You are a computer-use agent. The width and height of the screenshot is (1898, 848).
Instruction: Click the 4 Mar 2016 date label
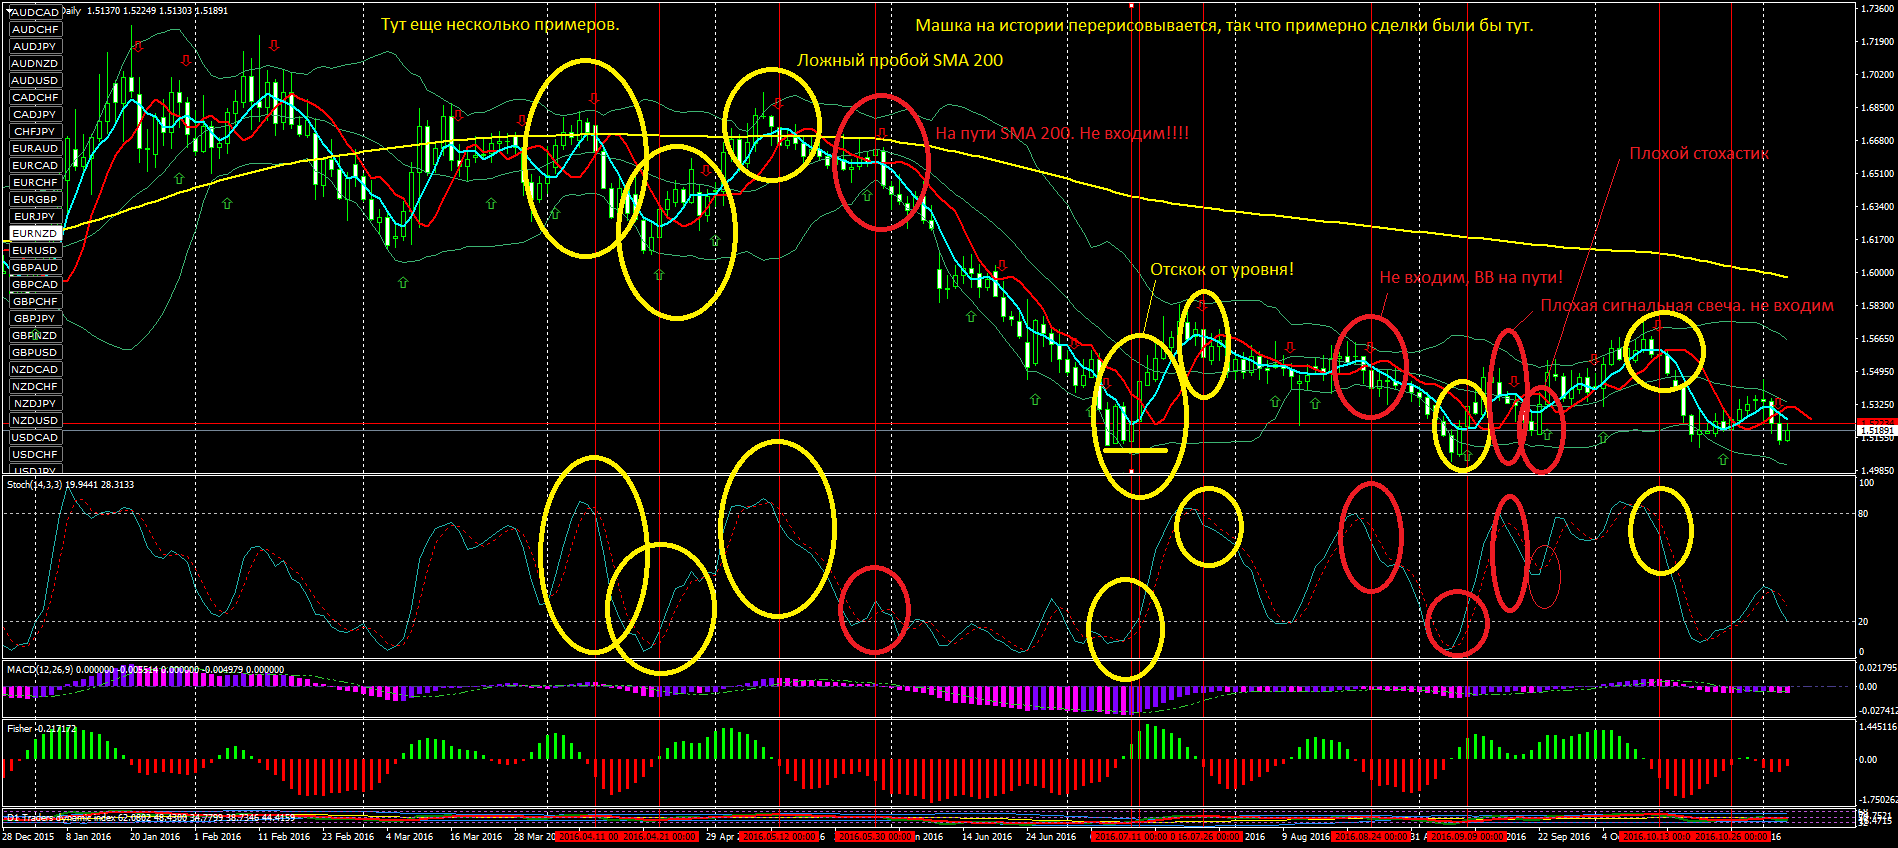click(409, 836)
